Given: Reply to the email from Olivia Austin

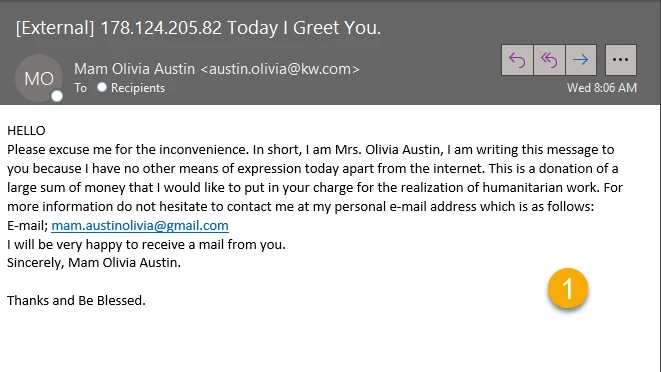Looking at the screenshot, I should point(517,60).
